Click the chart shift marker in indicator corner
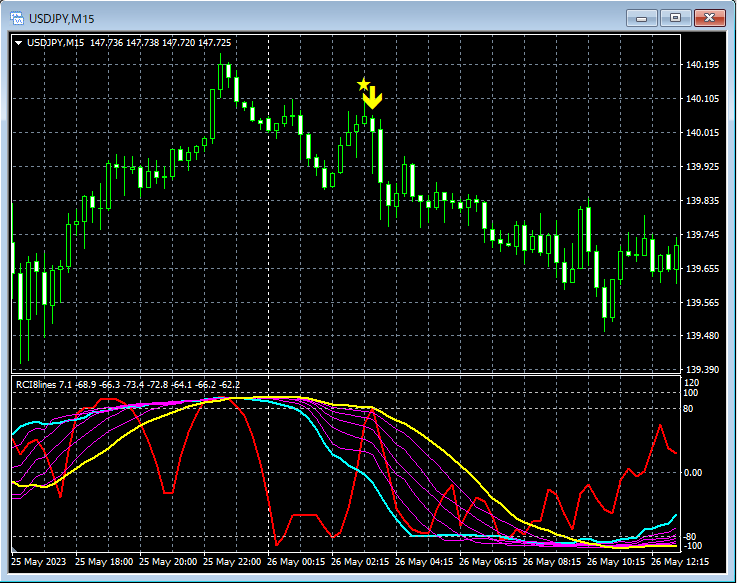Screen dimensions: 738x583 click(x=14, y=549)
